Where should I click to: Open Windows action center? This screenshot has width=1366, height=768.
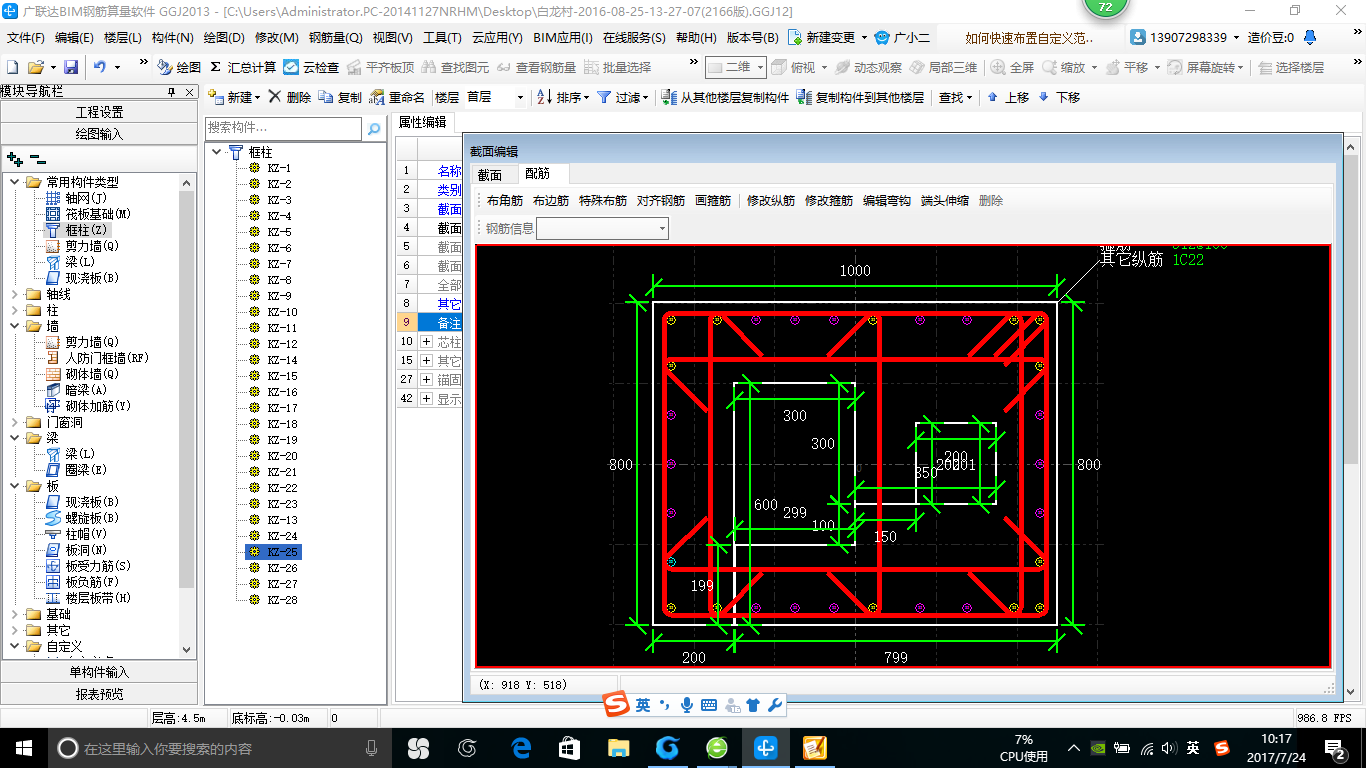(1336, 748)
